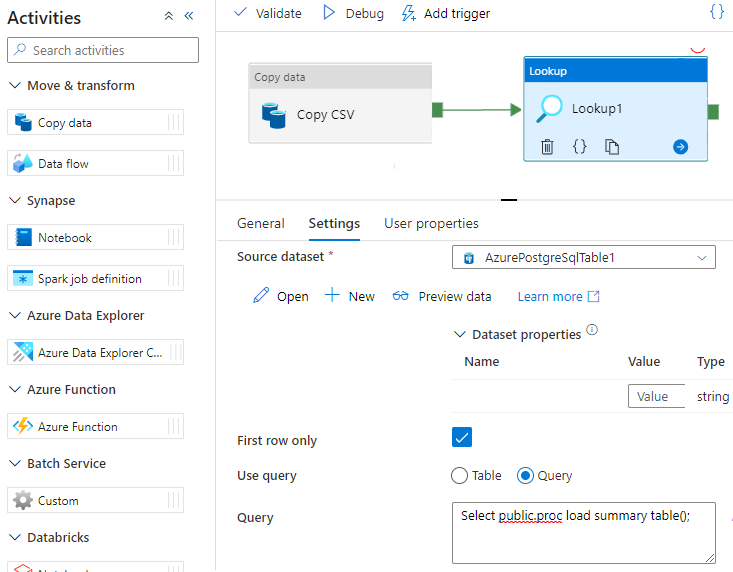Select the Azure Data Explorer Command icon
The height and width of the screenshot is (572, 733).
coord(23,352)
